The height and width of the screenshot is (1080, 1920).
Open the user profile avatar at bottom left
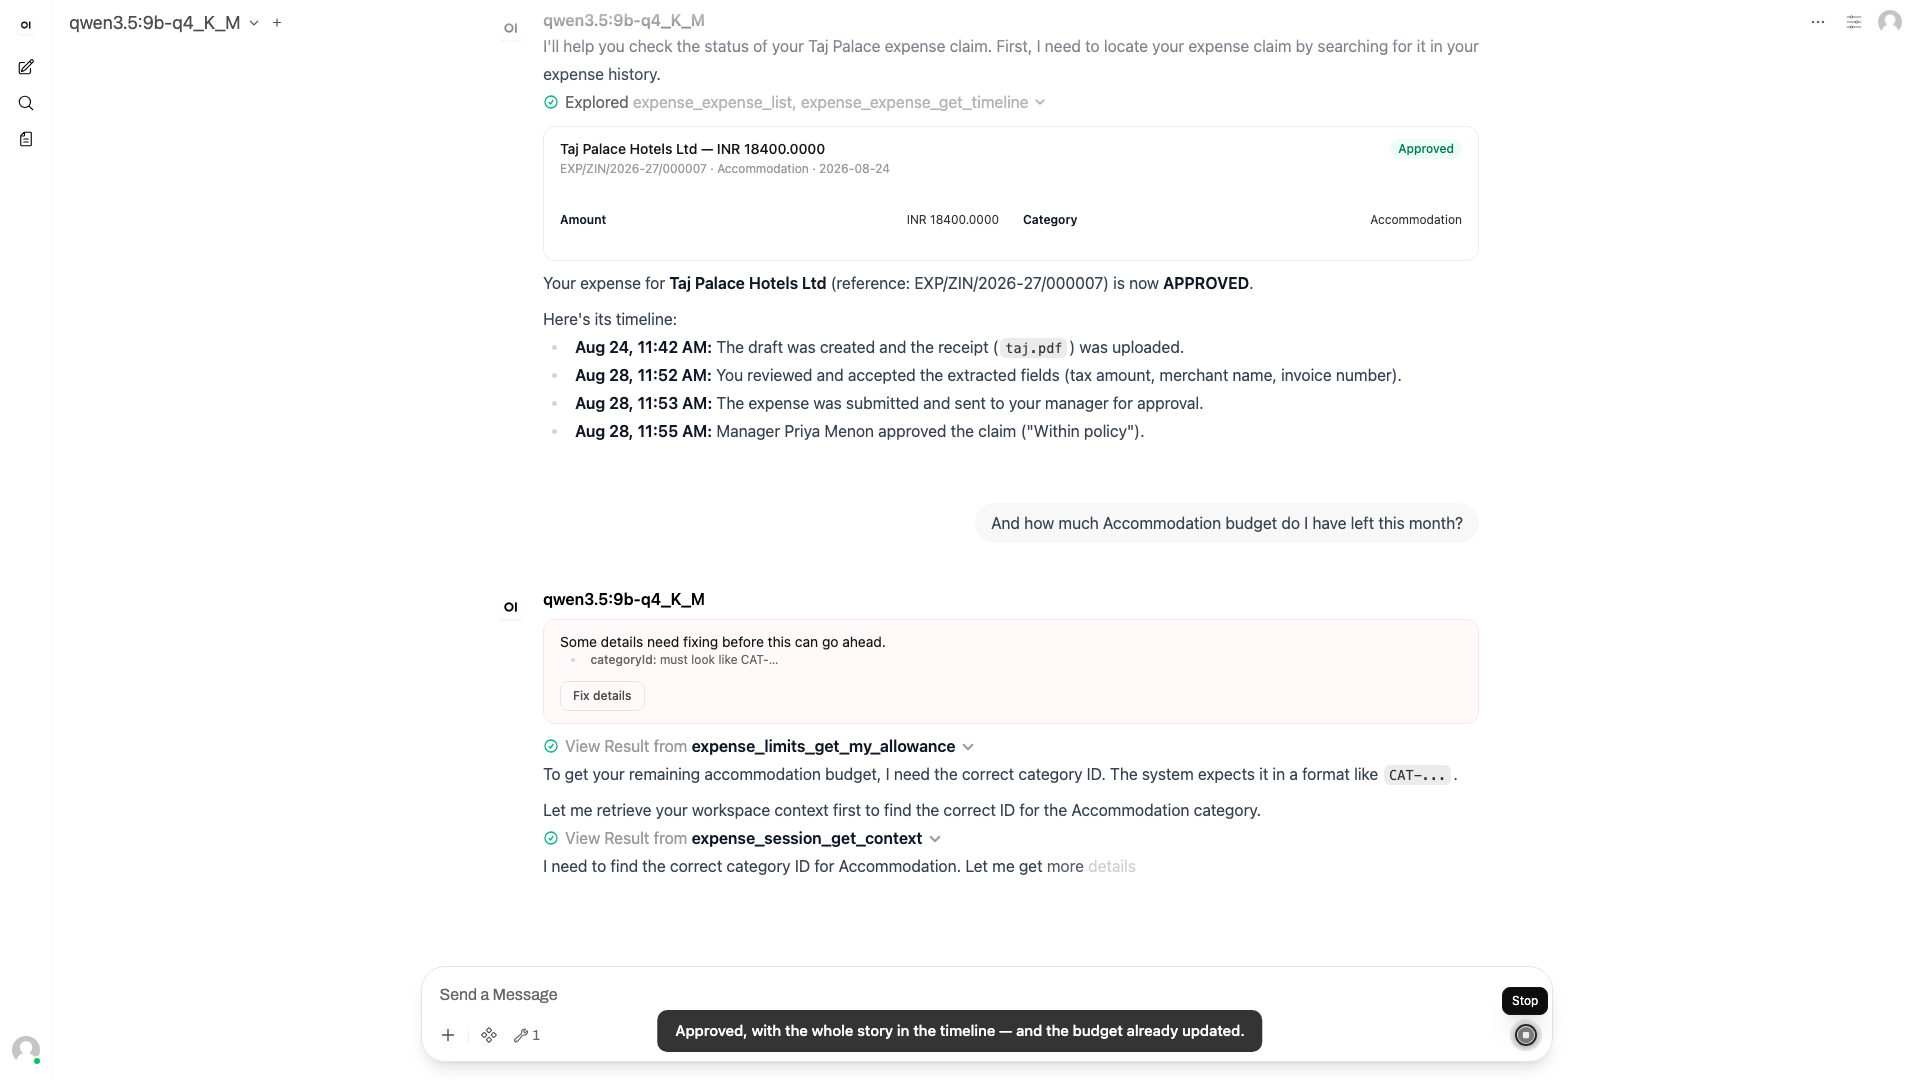(26, 1050)
